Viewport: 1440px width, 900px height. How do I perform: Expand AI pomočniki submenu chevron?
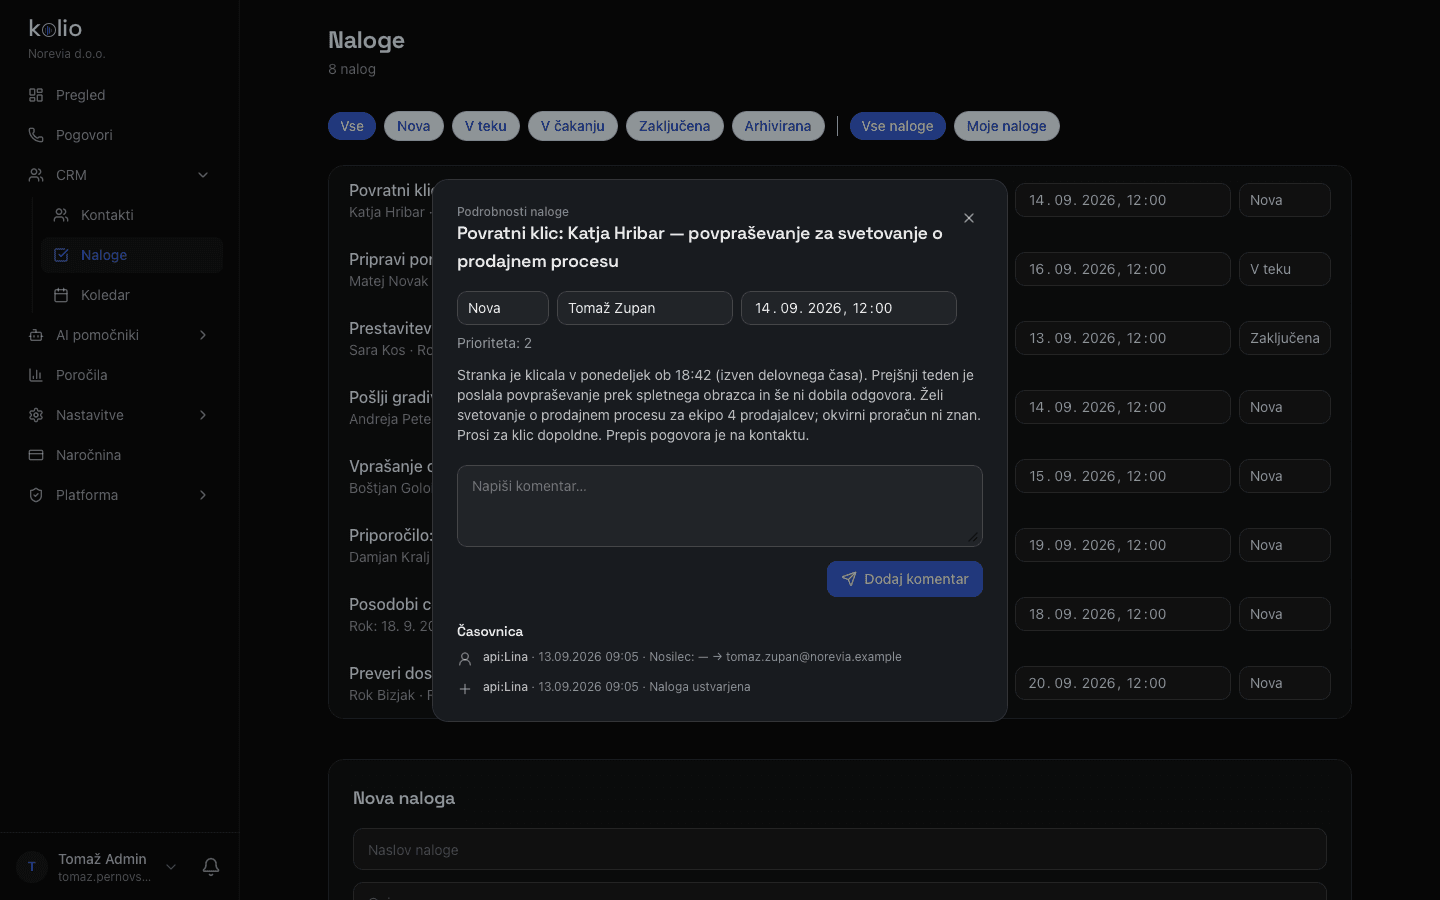203,335
